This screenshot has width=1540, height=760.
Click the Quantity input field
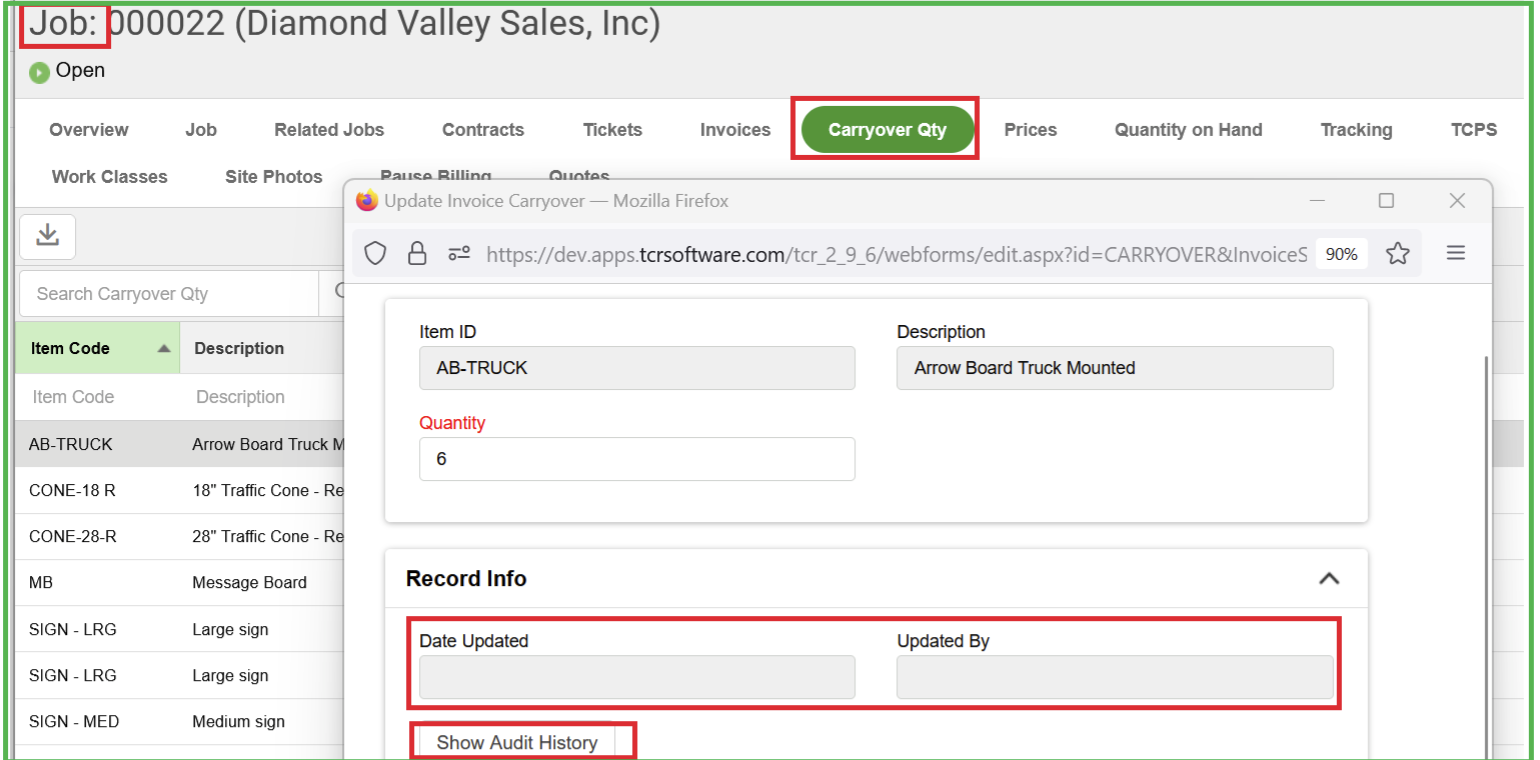(636, 459)
